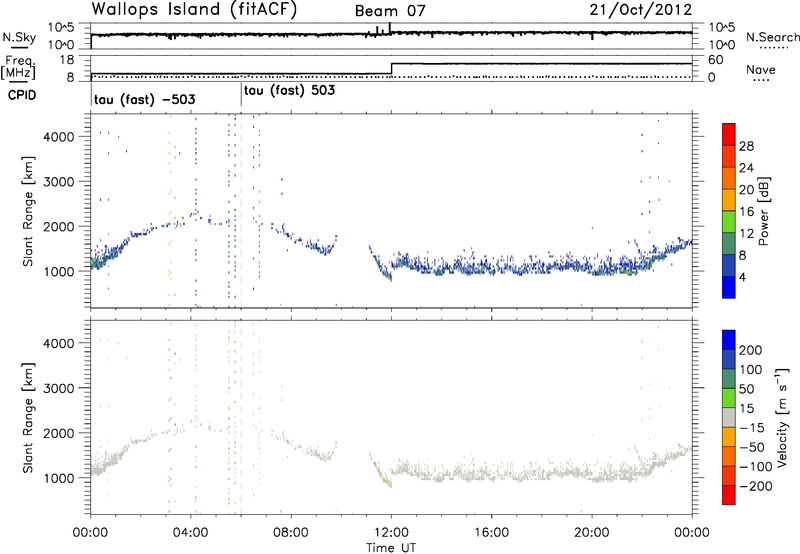The image size is (800, 554).
Task: Click the 'Time UT' axis title
Action: pyautogui.click(x=391, y=547)
